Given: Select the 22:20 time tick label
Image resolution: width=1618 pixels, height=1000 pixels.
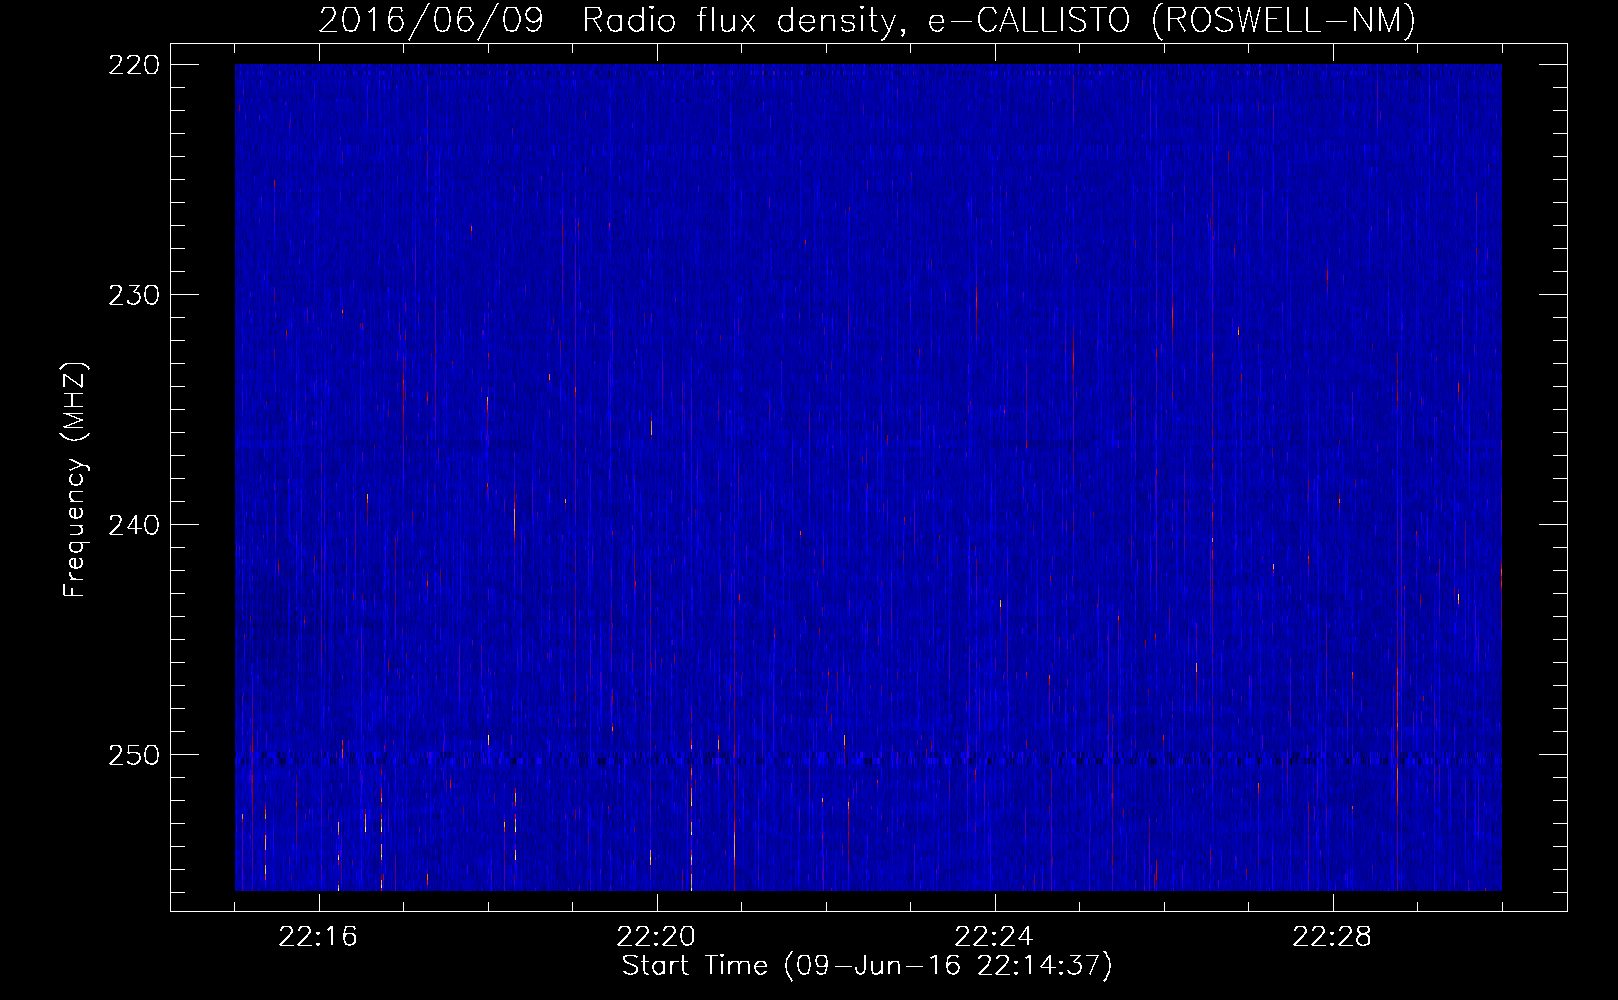Looking at the screenshot, I should pos(656,936).
